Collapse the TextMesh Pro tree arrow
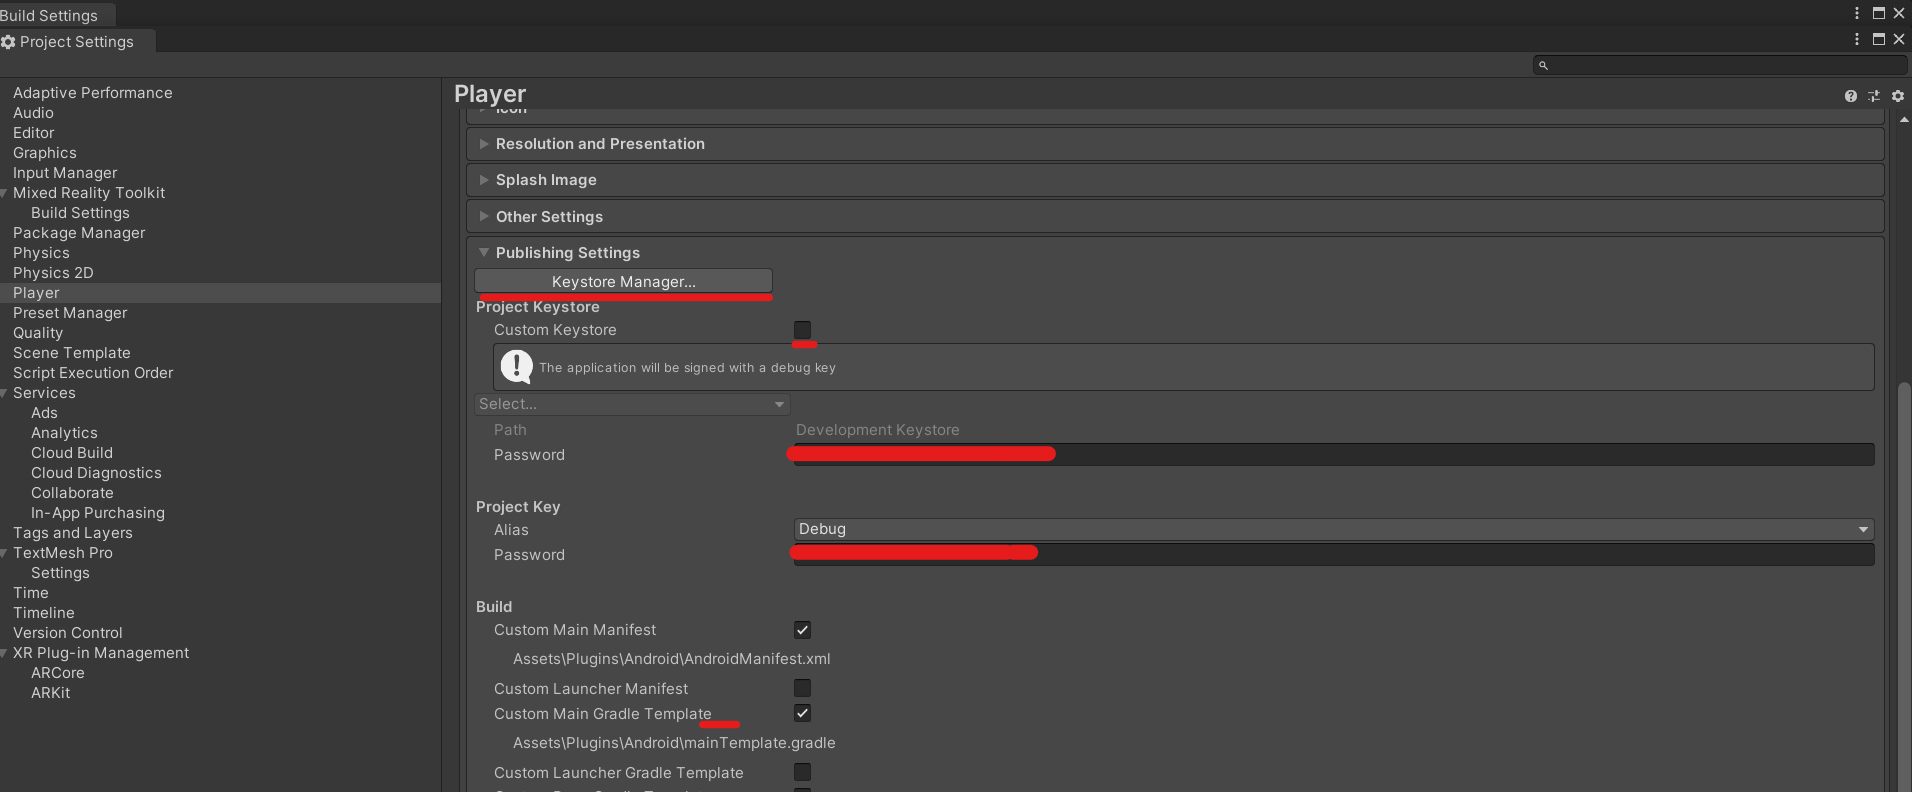1912x792 pixels. point(5,553)
